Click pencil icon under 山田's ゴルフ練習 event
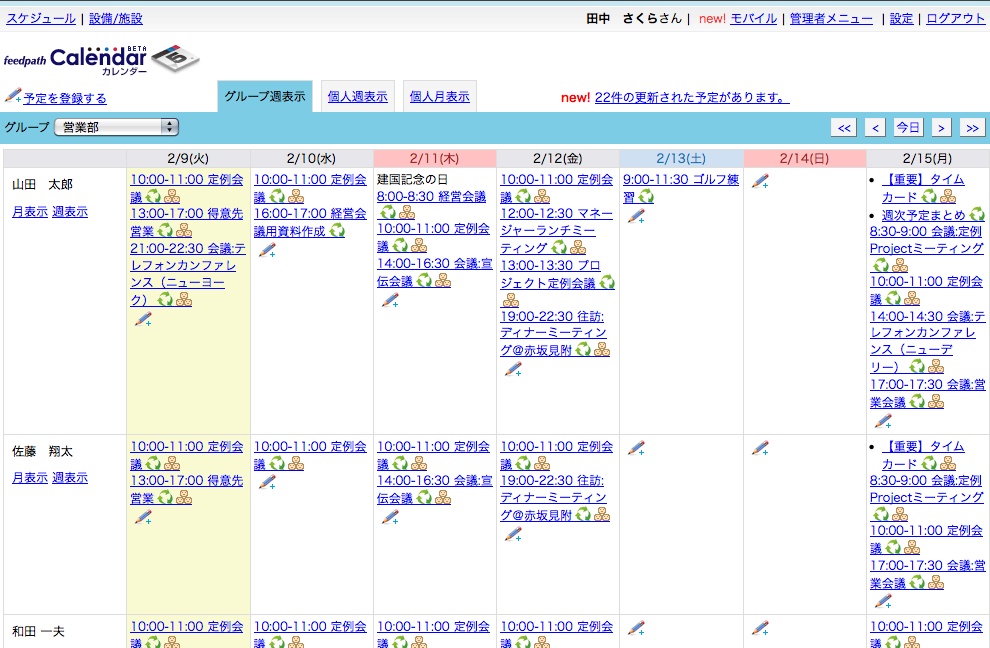 click(x=636, y=216)
